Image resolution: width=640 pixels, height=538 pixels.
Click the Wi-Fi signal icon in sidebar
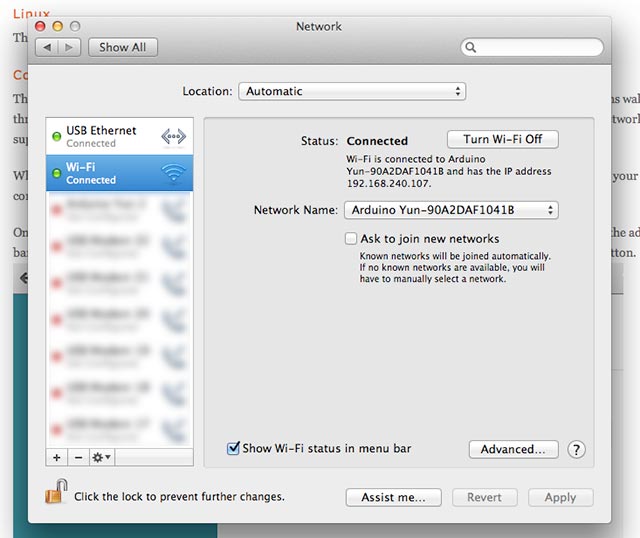(x=173, y=174)
